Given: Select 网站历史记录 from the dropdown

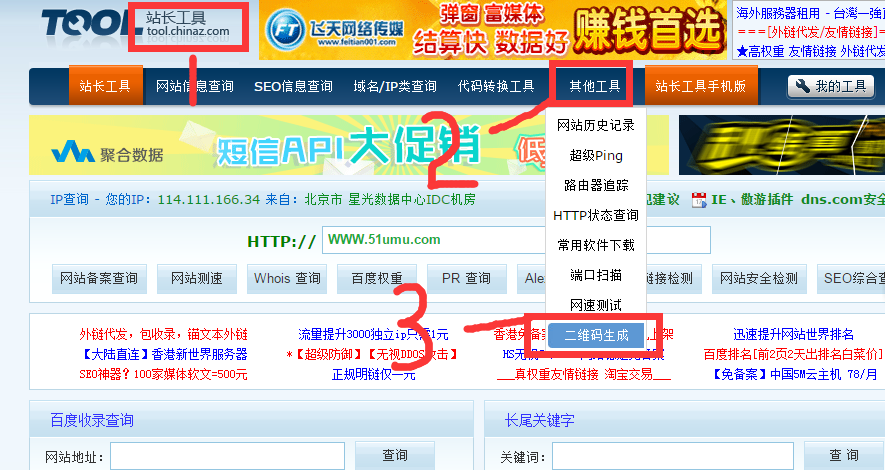Looking at the screenshot, I should point(595,125).
